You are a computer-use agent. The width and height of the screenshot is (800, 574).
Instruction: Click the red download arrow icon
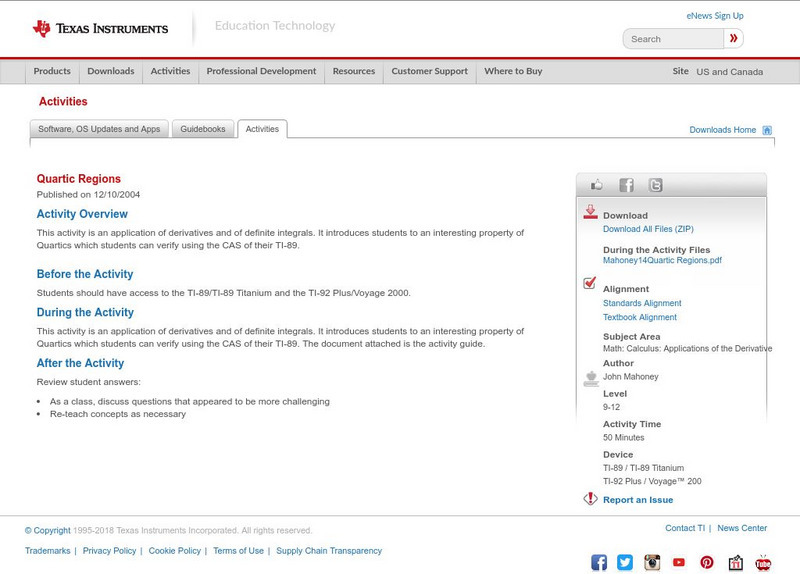pos(590,212)
